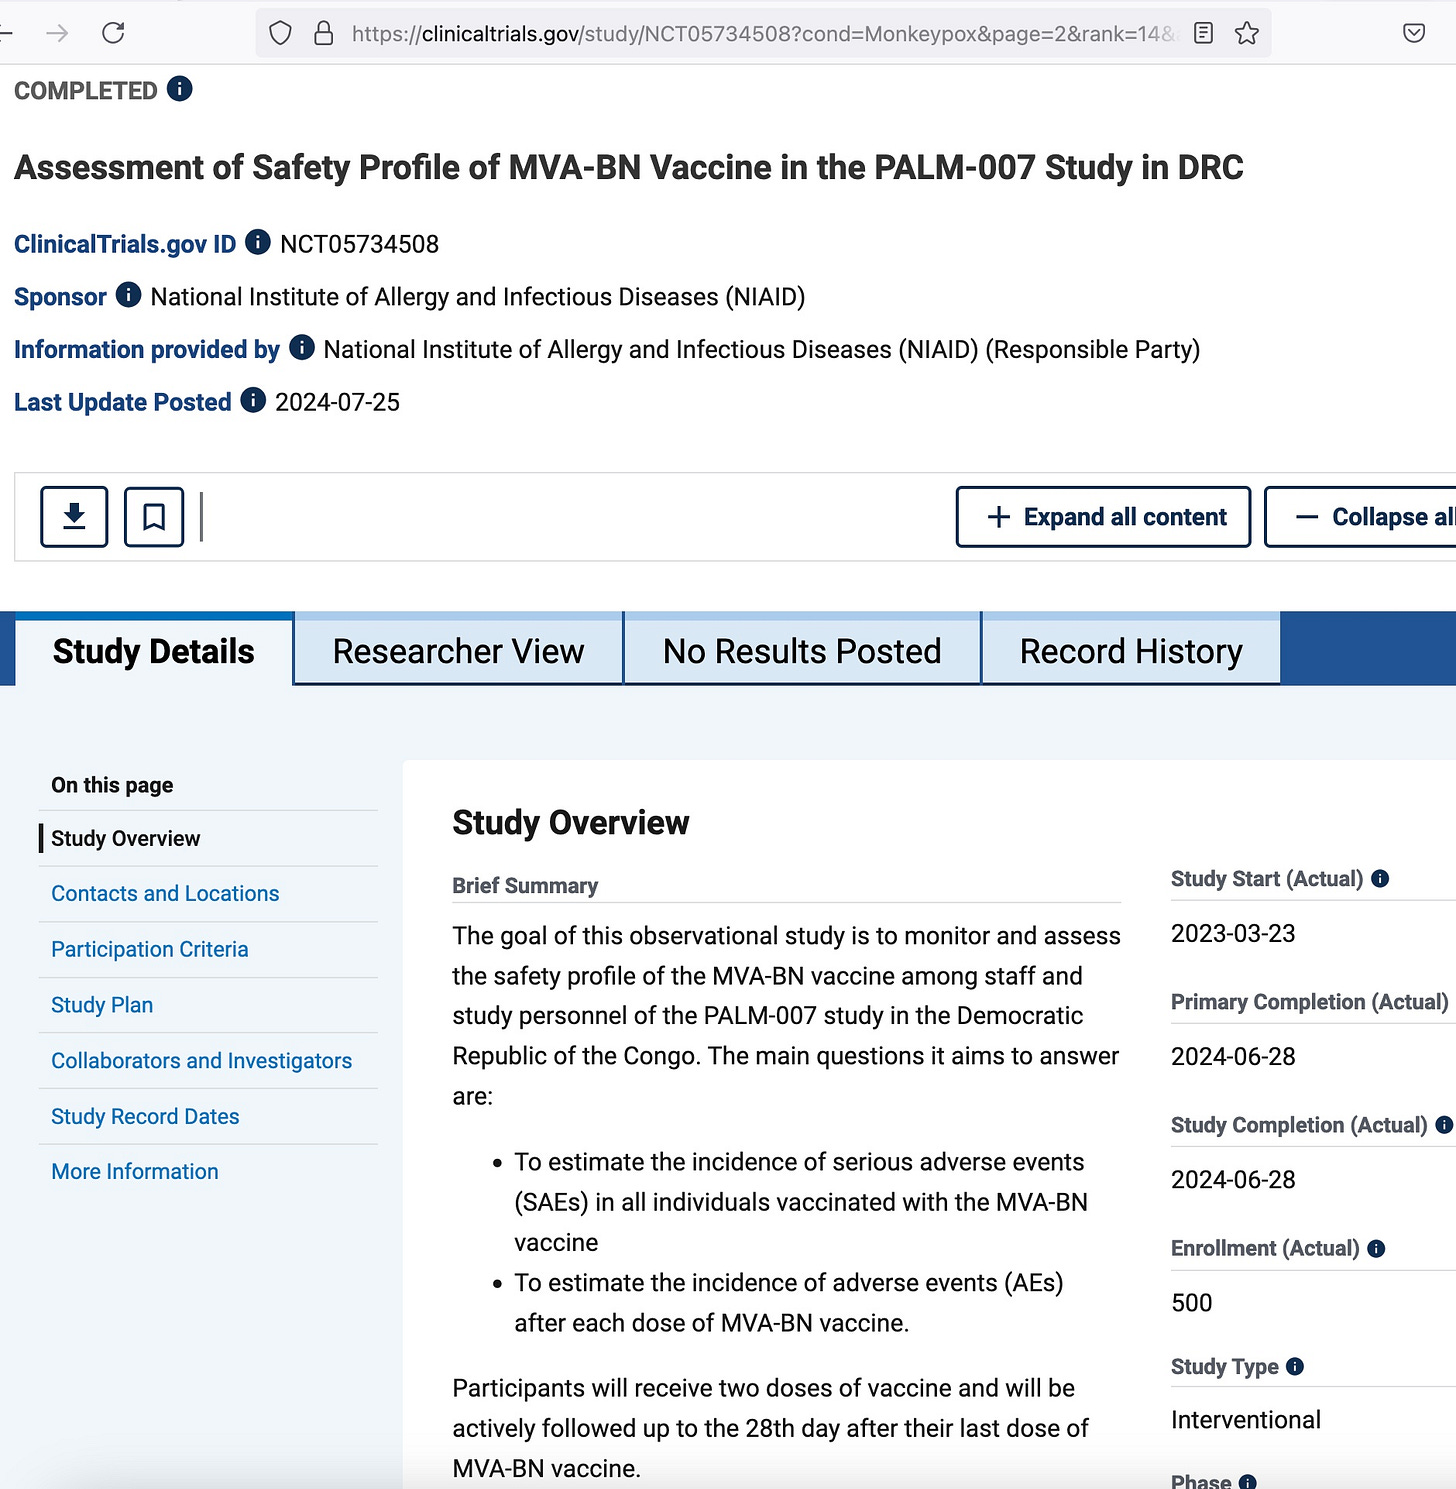This screenshot has width=1456, height=1489.
Task: Open the No Results Posted tab
Action: [802, 651]
